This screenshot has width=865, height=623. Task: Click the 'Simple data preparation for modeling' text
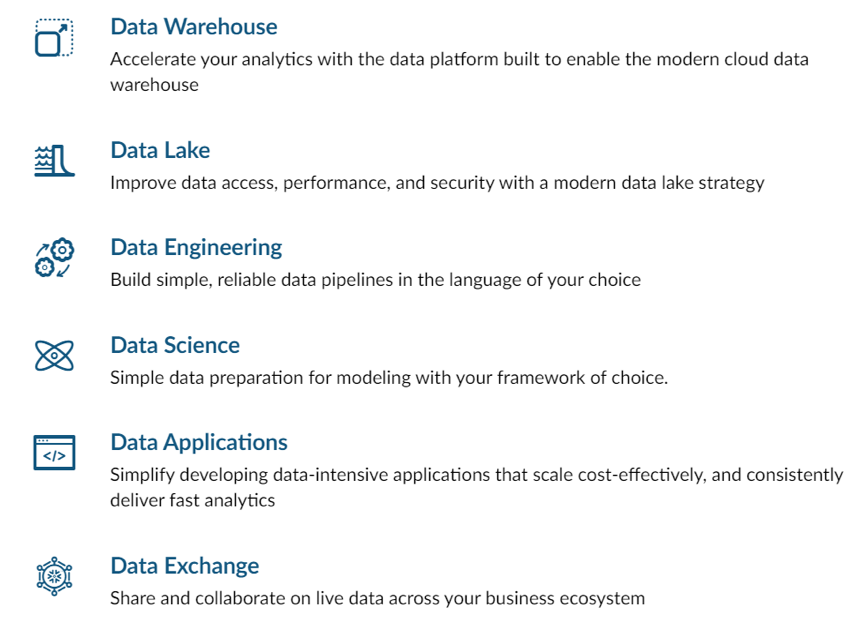(389, 377)
